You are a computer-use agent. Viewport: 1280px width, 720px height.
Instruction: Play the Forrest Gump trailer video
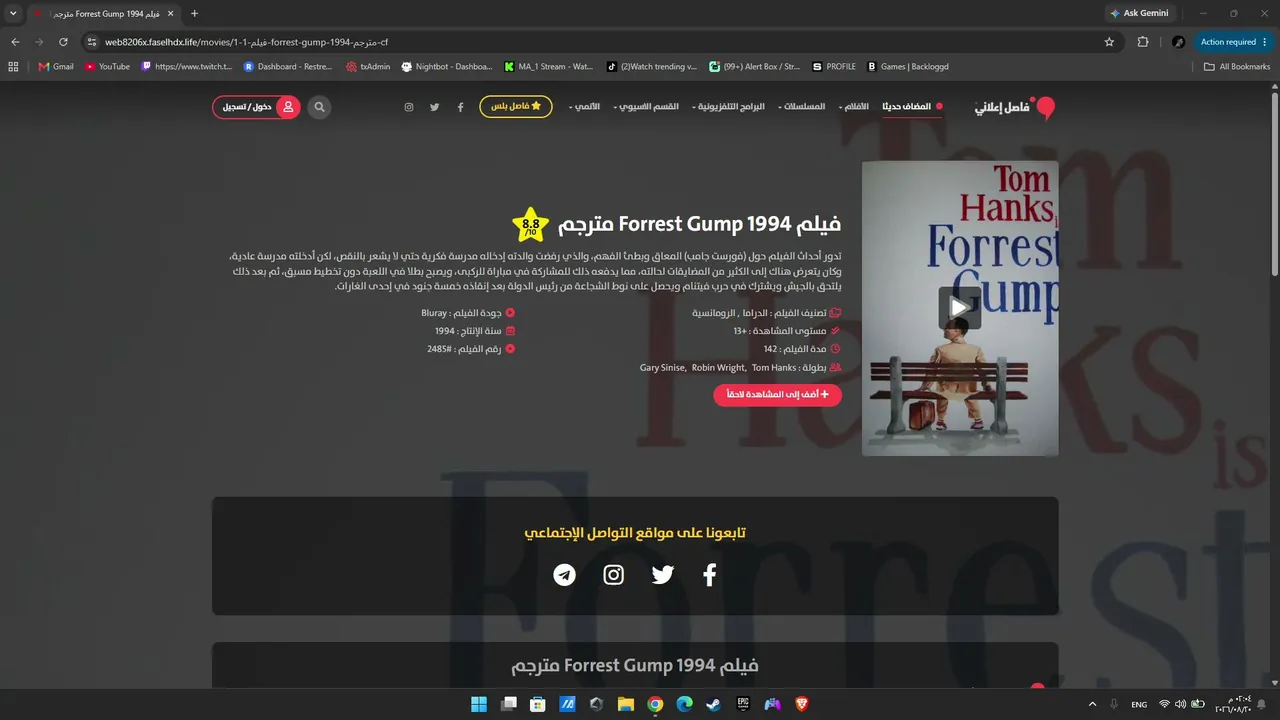[x=960, y=308]
